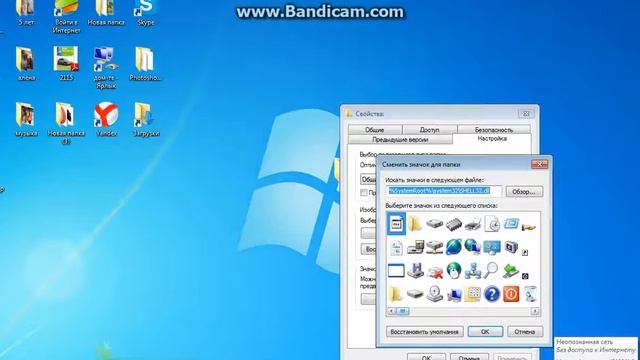Image resolution: width=640 pixels, height=360 pixels.
Task: Select the дом-те - Ярлык shortcut
Action: pos(106,68)
